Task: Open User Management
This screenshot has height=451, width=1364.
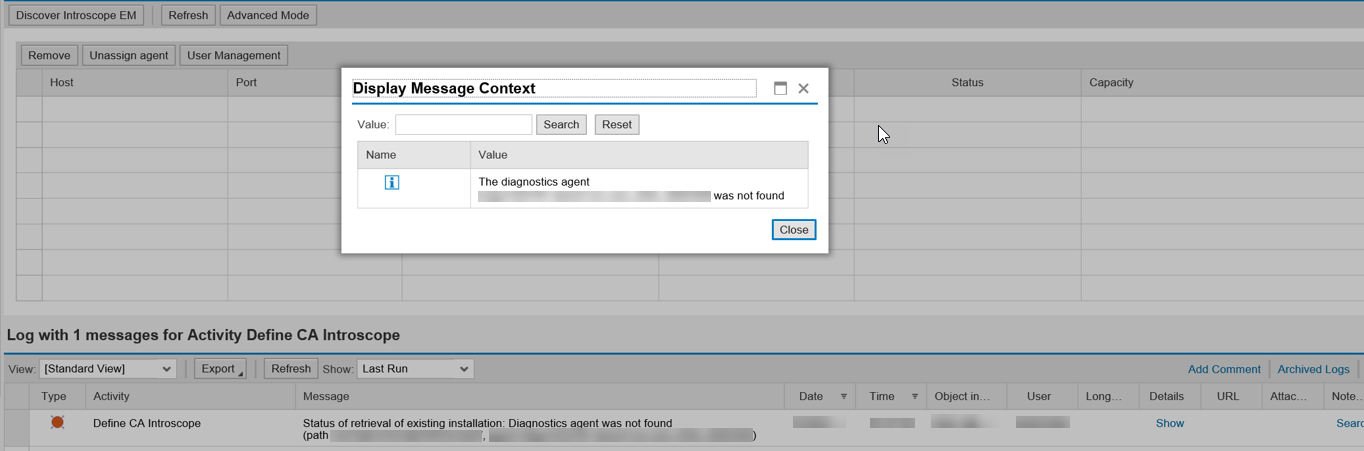Action: (234, 55)
